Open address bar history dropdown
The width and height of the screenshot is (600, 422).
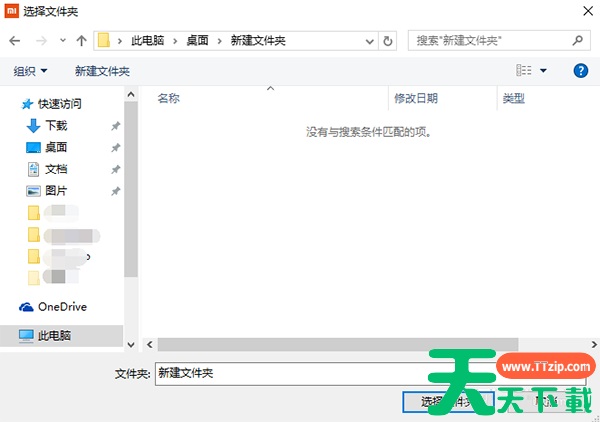tap(369, 41)
